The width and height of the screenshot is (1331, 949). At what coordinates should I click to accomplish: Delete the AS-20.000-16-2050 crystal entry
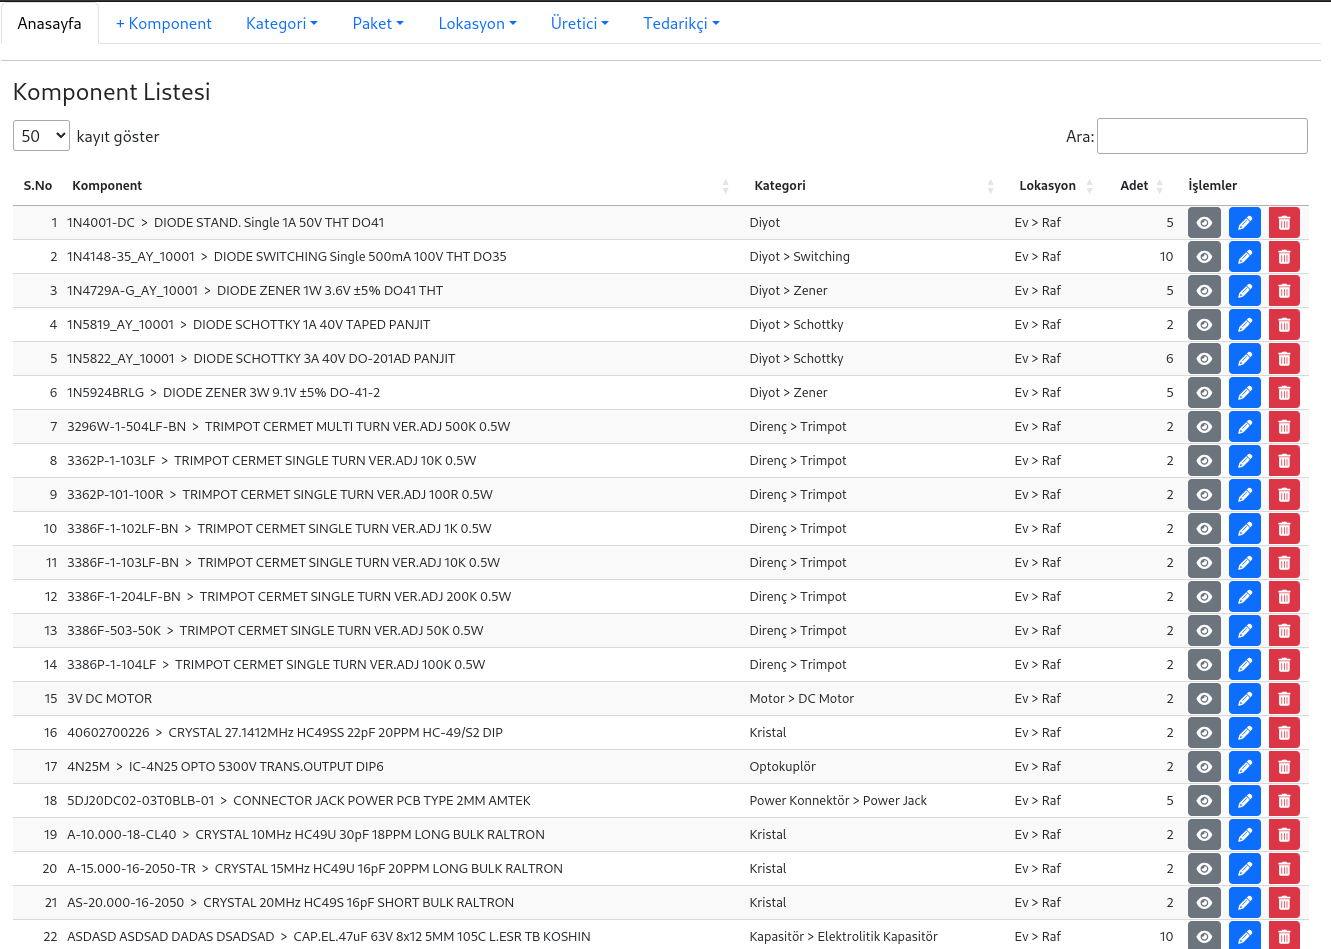pyautogui.click(x=1284, y=903)
